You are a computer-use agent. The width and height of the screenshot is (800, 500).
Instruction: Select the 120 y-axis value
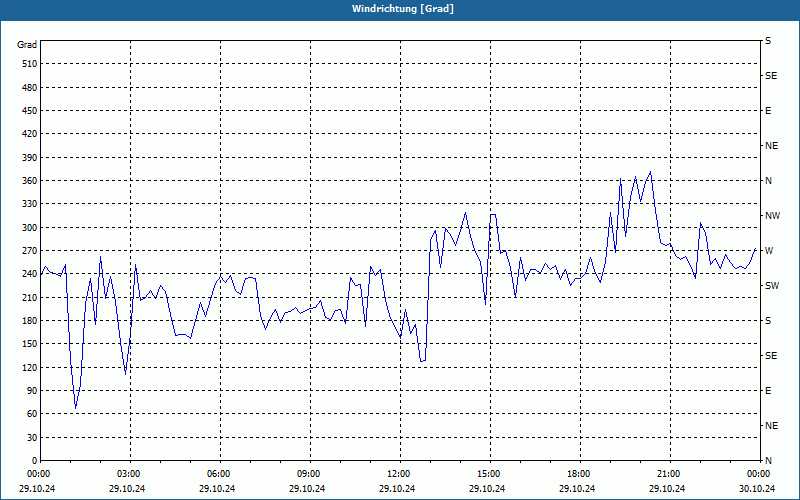coord(30,367)
